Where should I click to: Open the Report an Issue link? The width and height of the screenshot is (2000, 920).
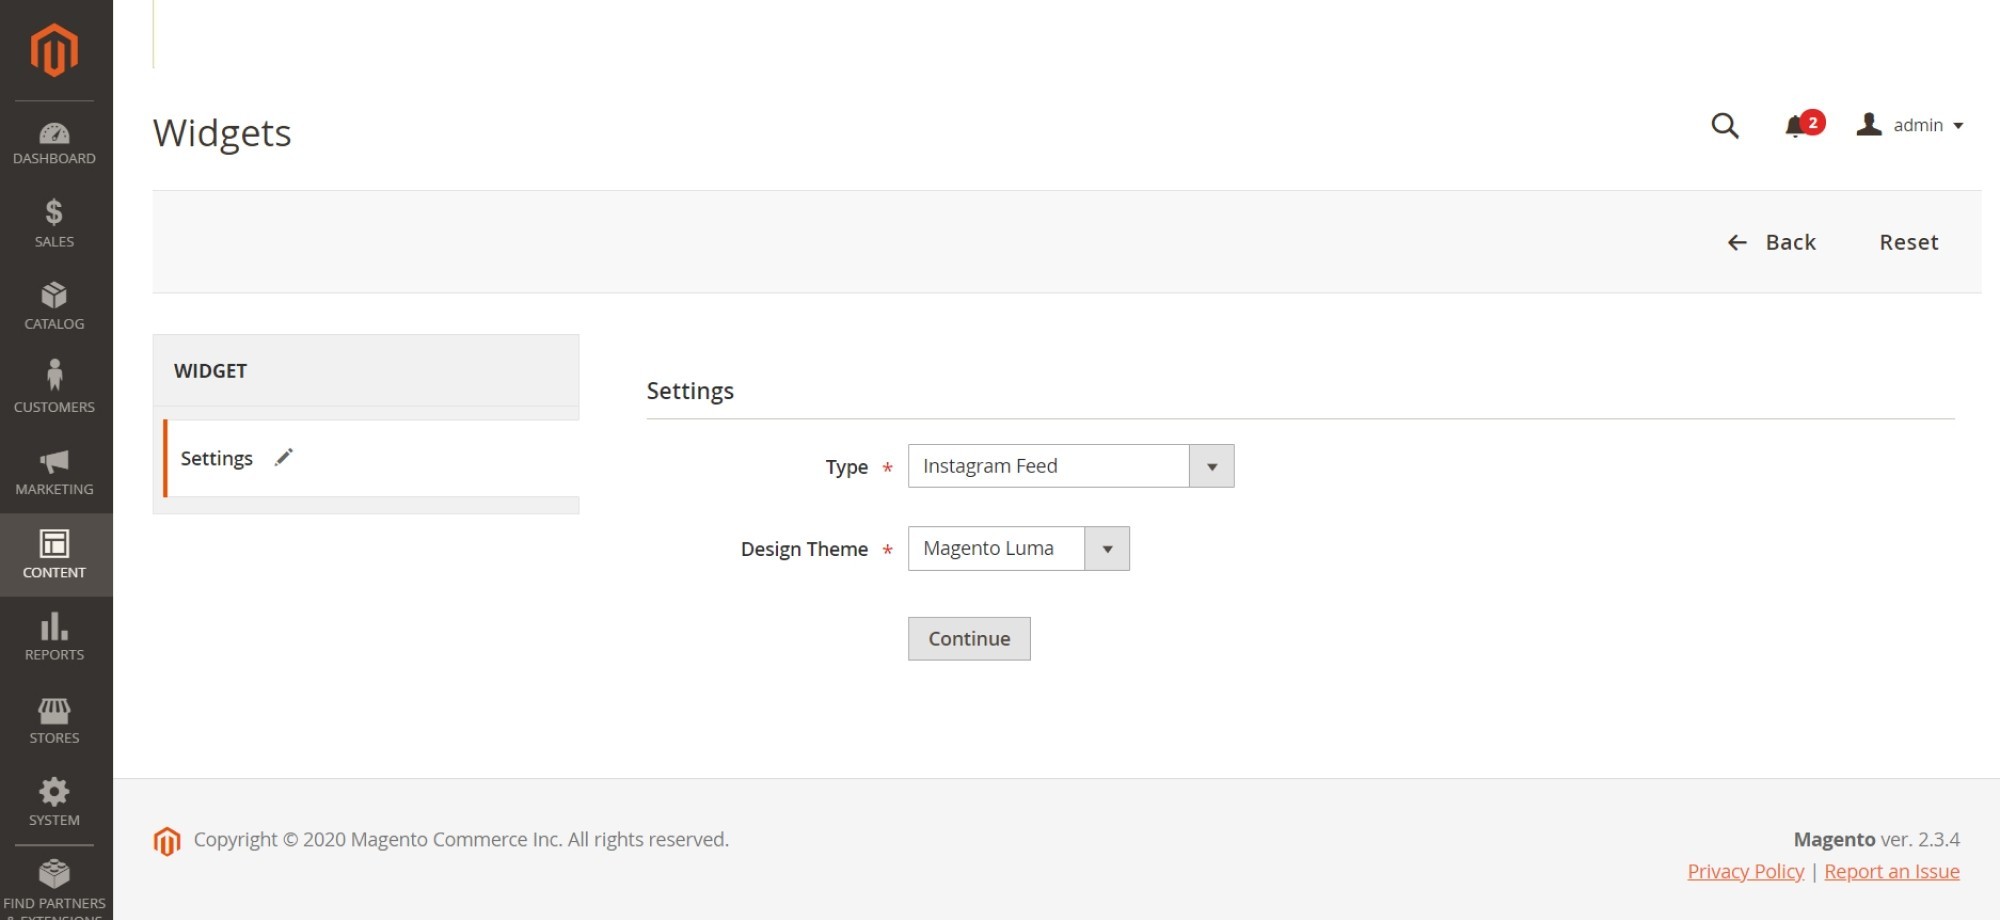(1891, 871)
